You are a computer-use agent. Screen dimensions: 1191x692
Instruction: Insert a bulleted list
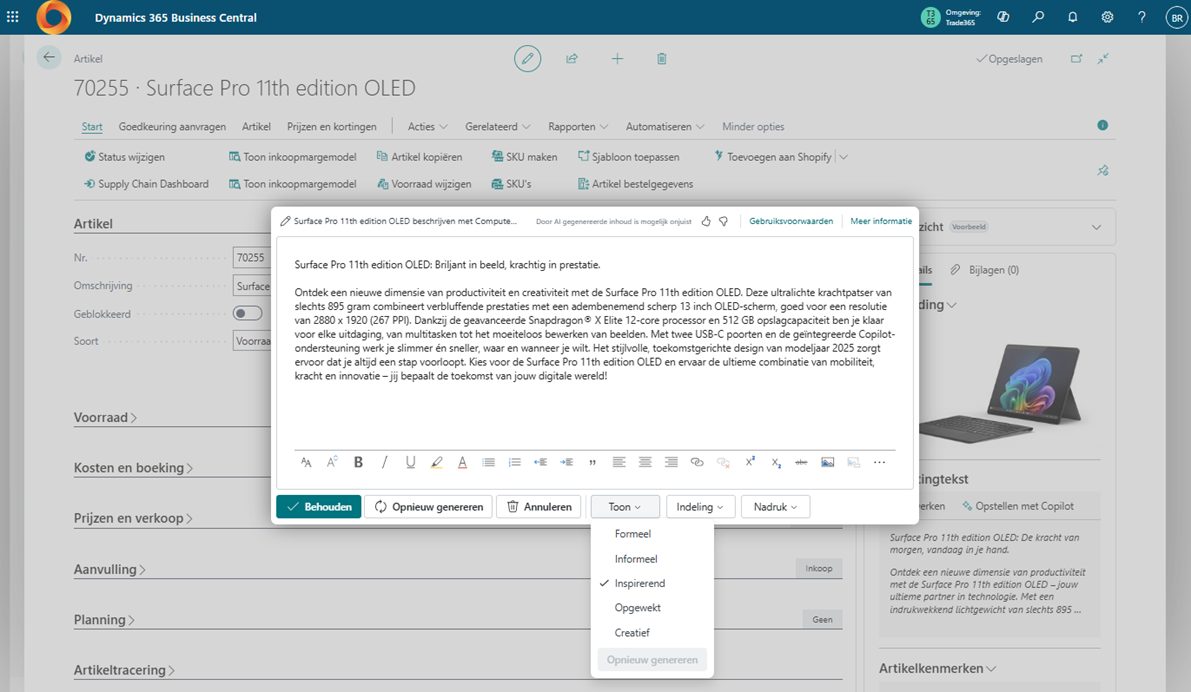[x=488, y=462]
